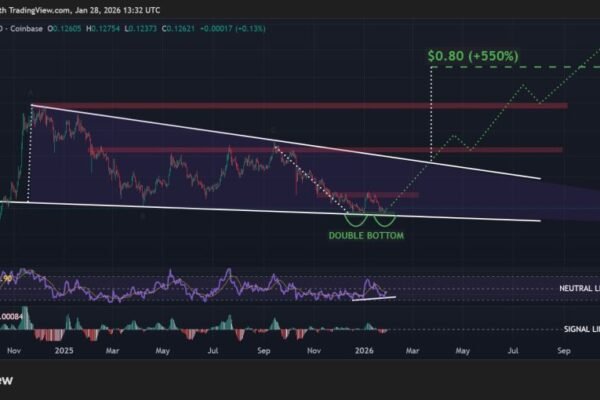Click the $0.80 (+550%) price target label
The height and width of the screenshot is (400, 600).
point(473,57)
